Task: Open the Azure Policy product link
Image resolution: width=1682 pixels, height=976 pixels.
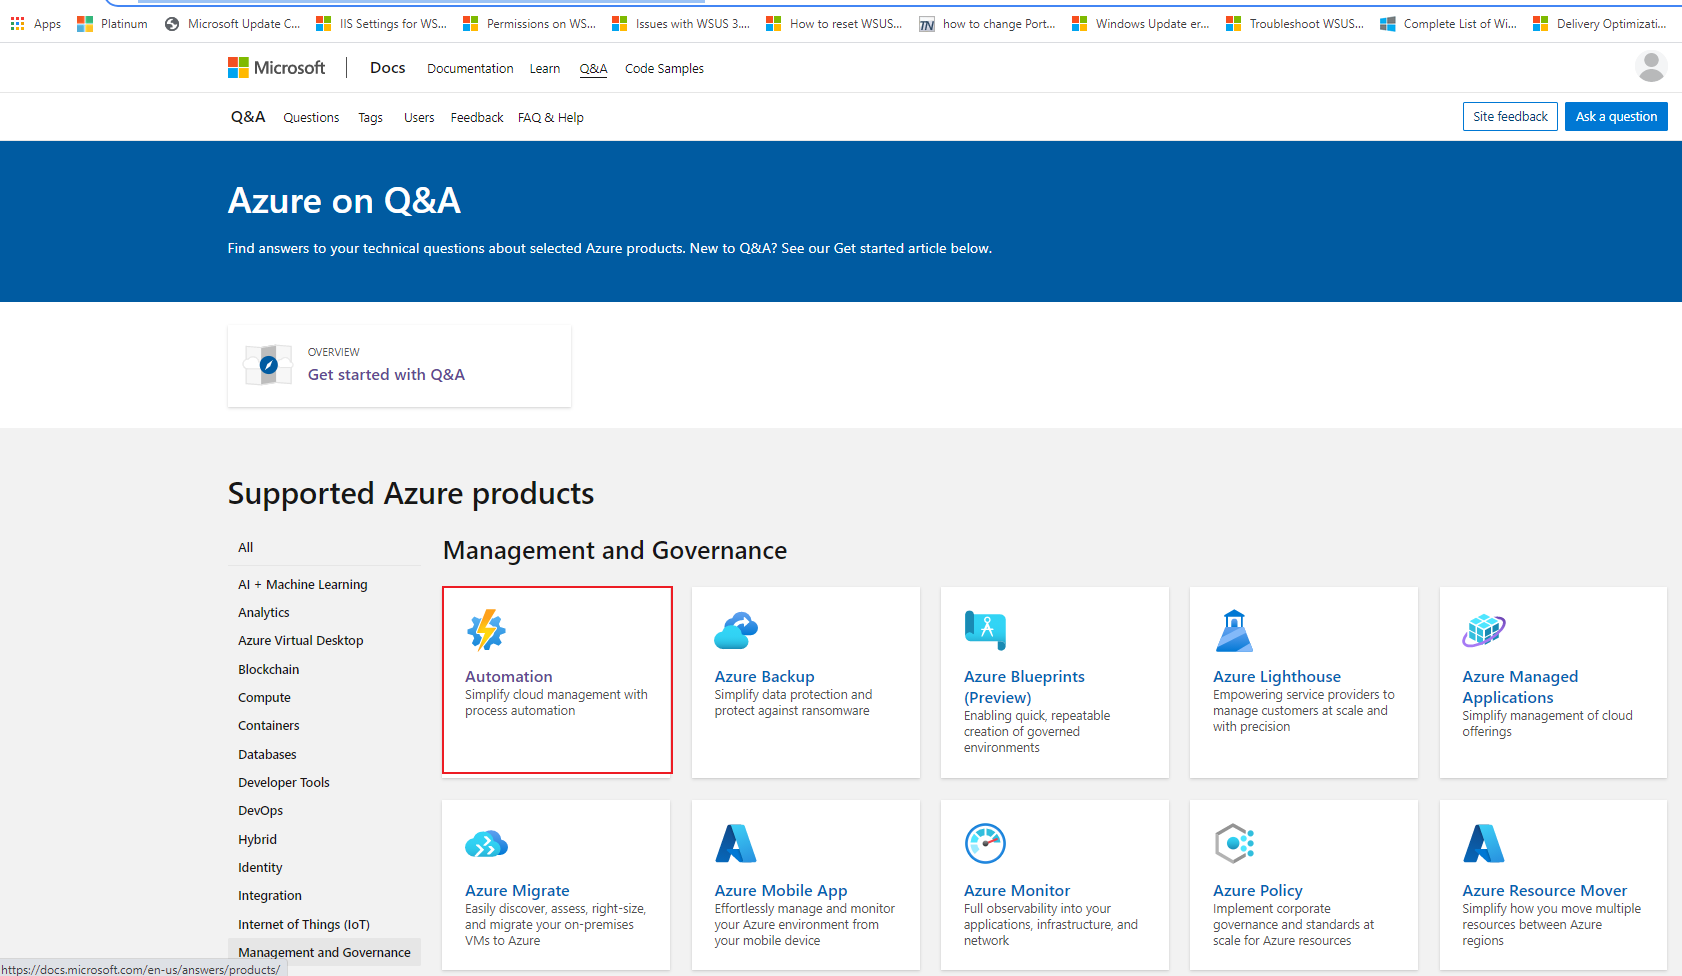Action: 1257,891
